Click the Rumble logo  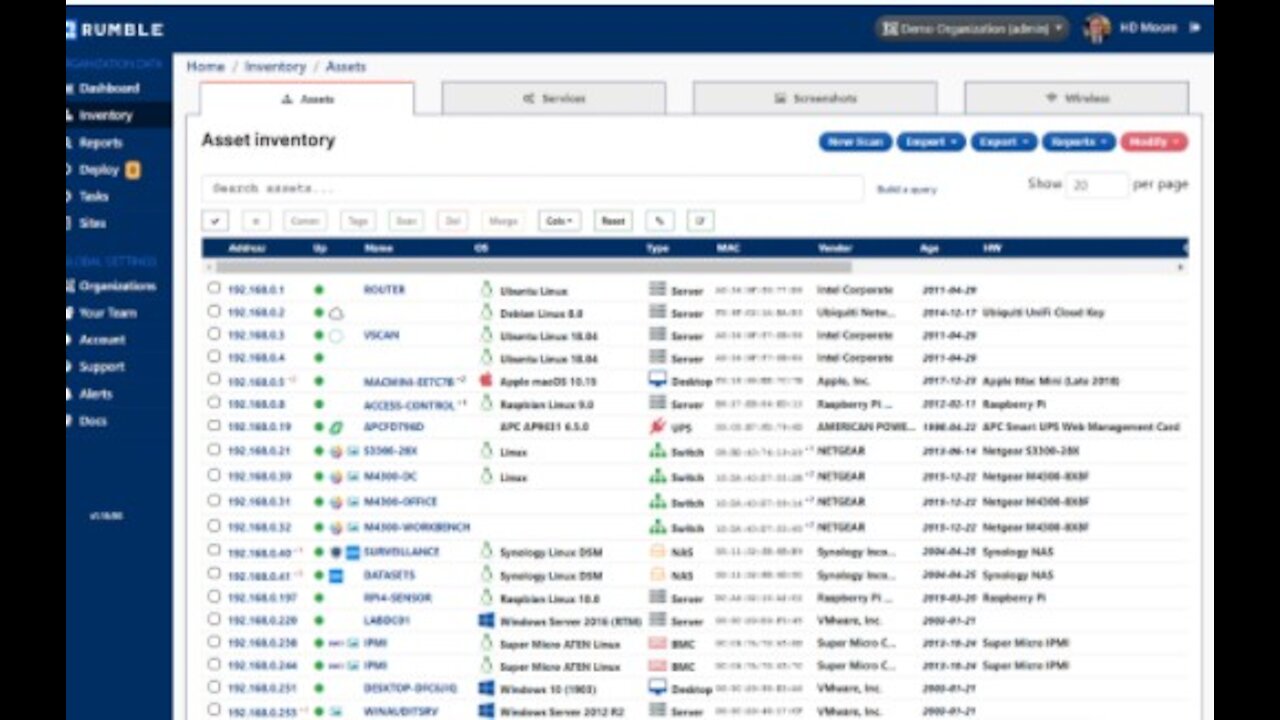coord(115,29)
